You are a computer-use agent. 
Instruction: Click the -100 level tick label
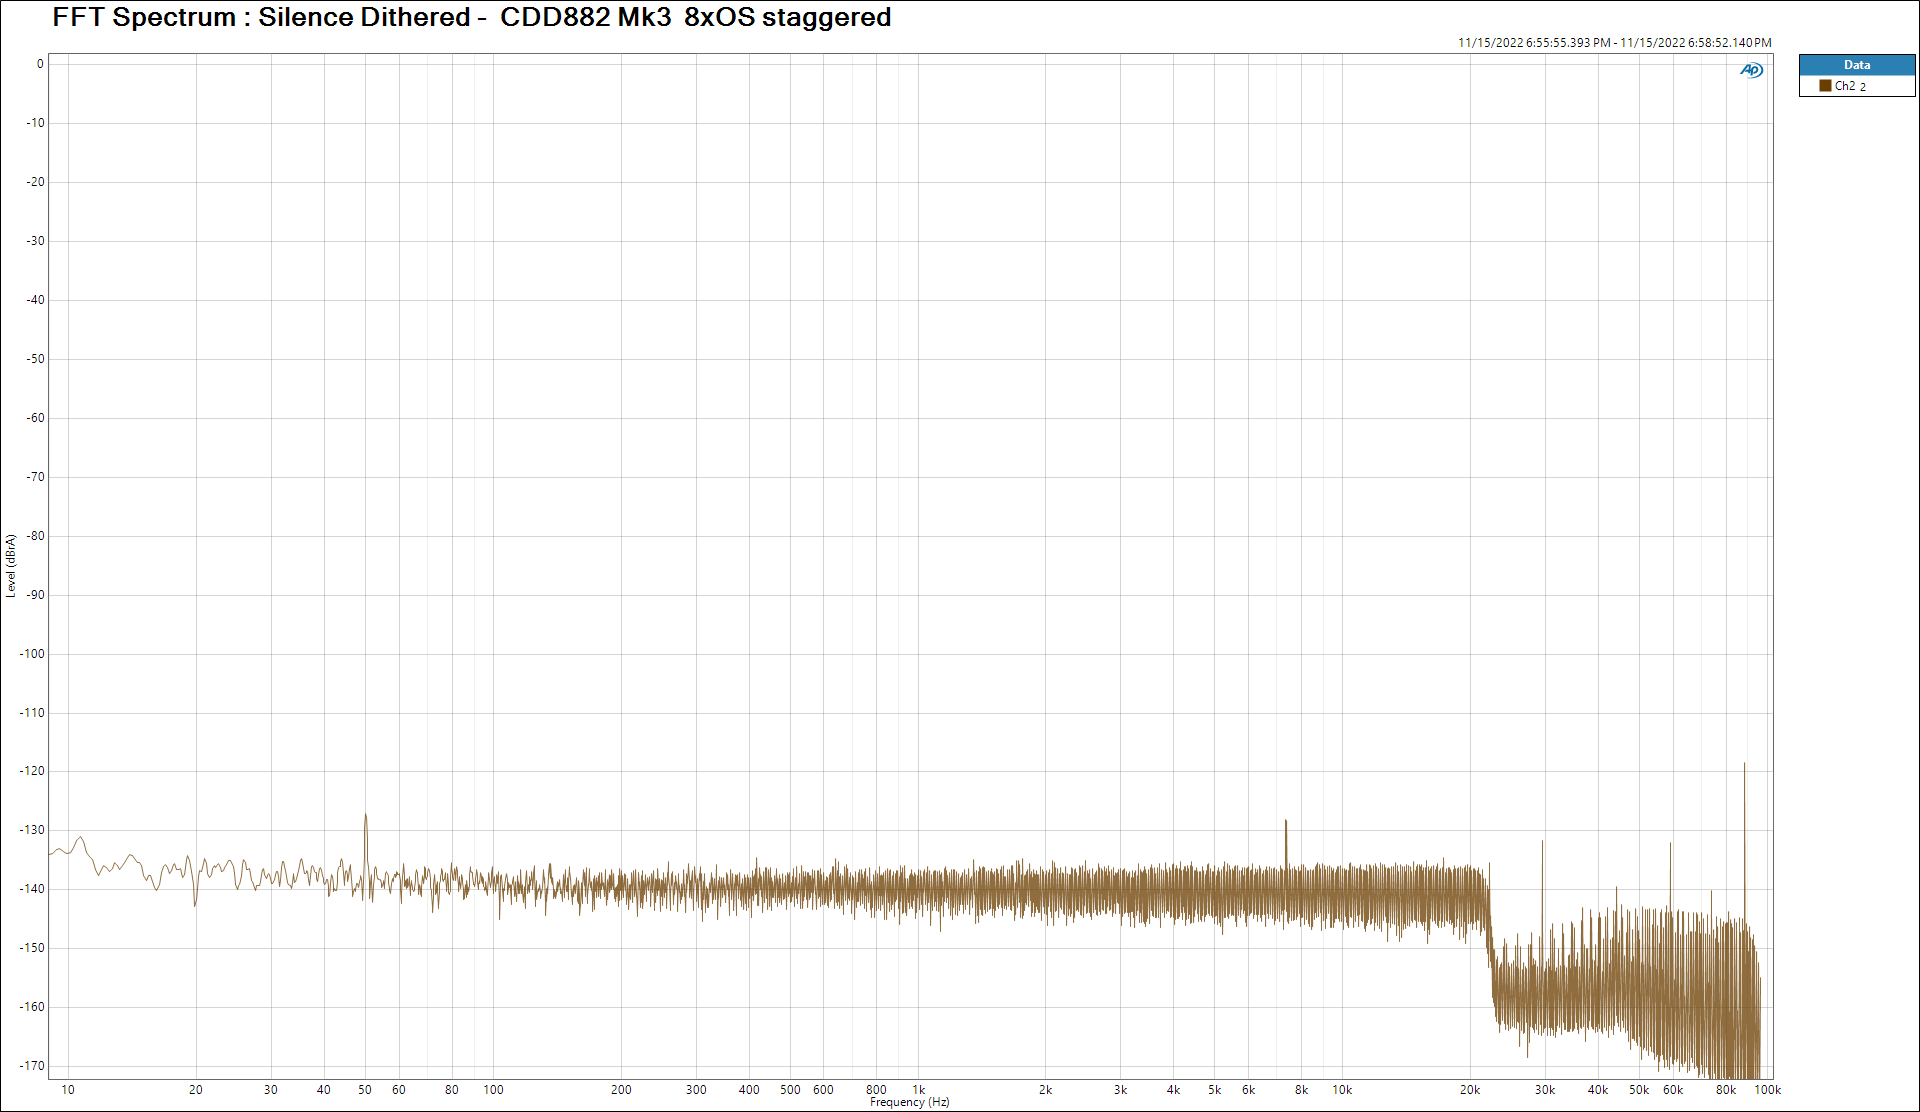32,654
